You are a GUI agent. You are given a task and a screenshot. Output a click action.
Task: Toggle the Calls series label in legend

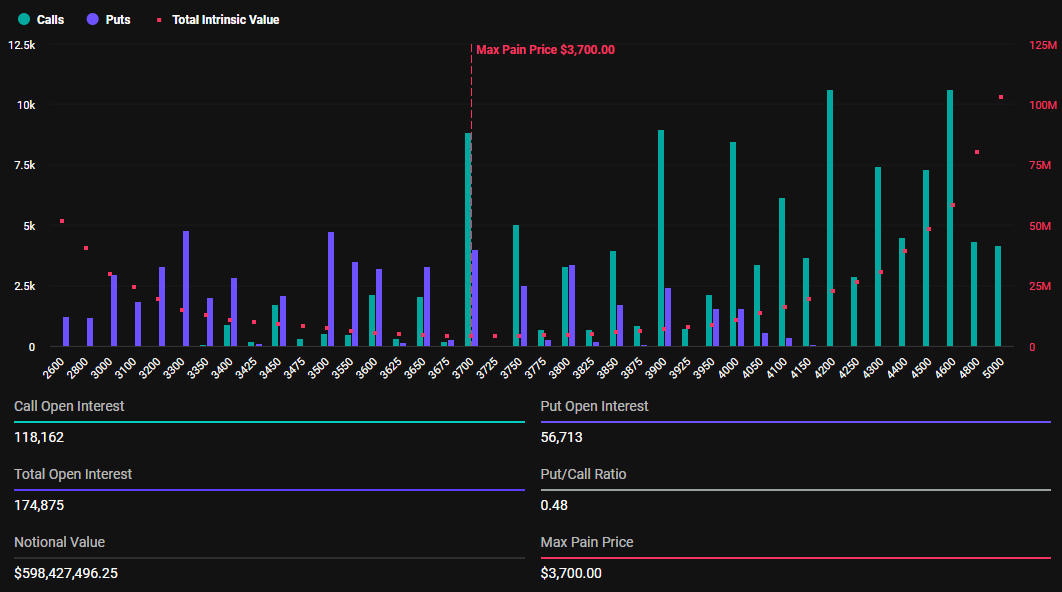click(50, 20)
